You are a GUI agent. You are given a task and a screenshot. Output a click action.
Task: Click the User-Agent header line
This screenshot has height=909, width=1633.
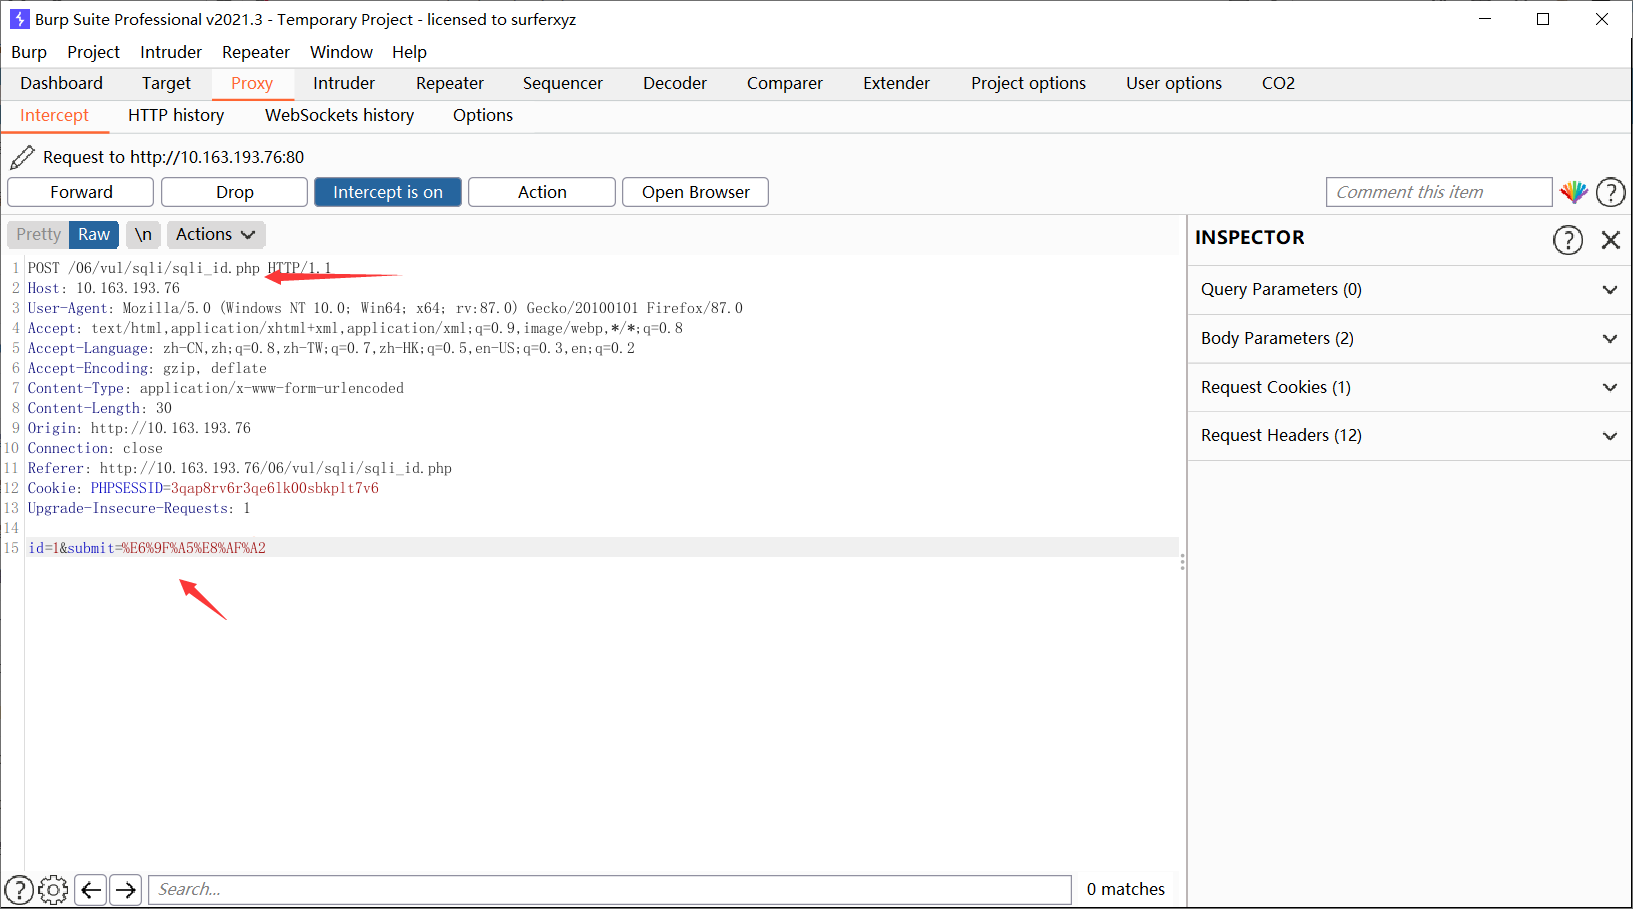click(385, 308)
